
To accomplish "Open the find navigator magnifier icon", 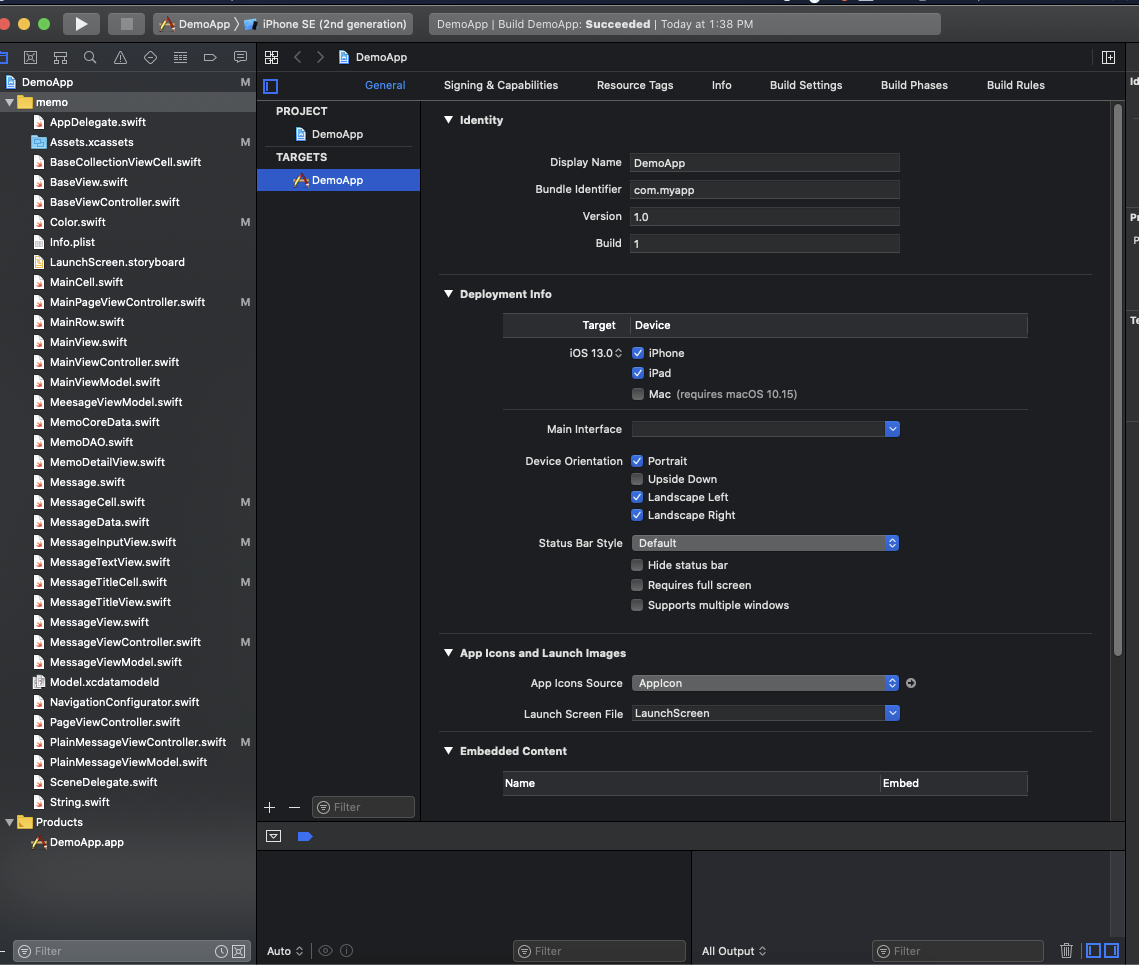I will coord(90,57).
